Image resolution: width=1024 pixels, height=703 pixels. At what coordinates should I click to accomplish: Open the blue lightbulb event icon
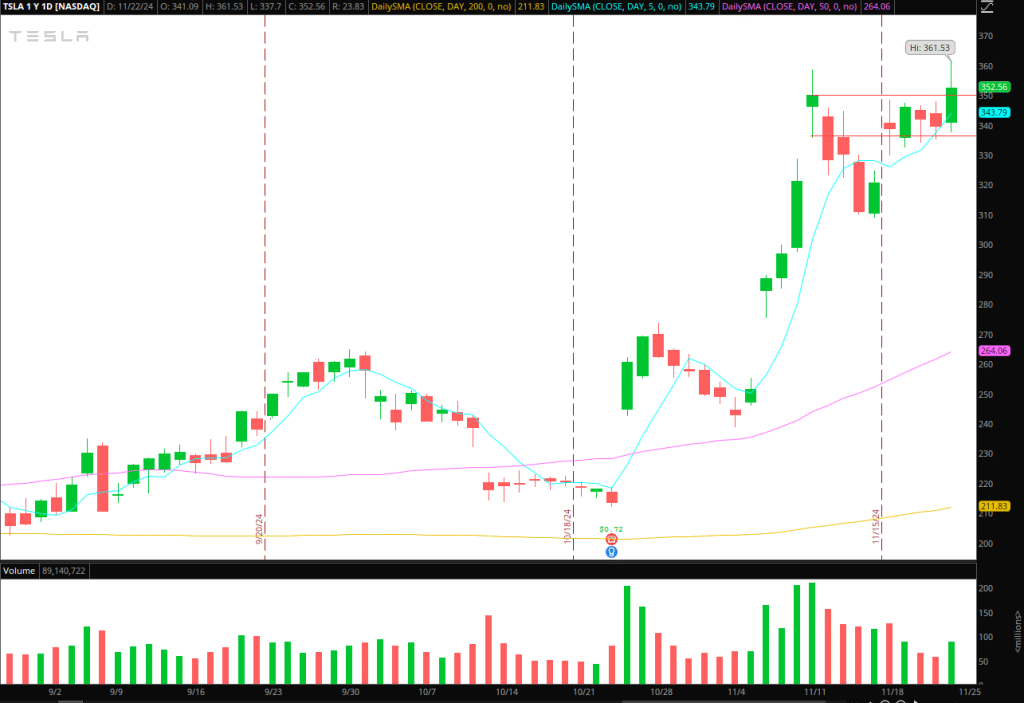611,552
